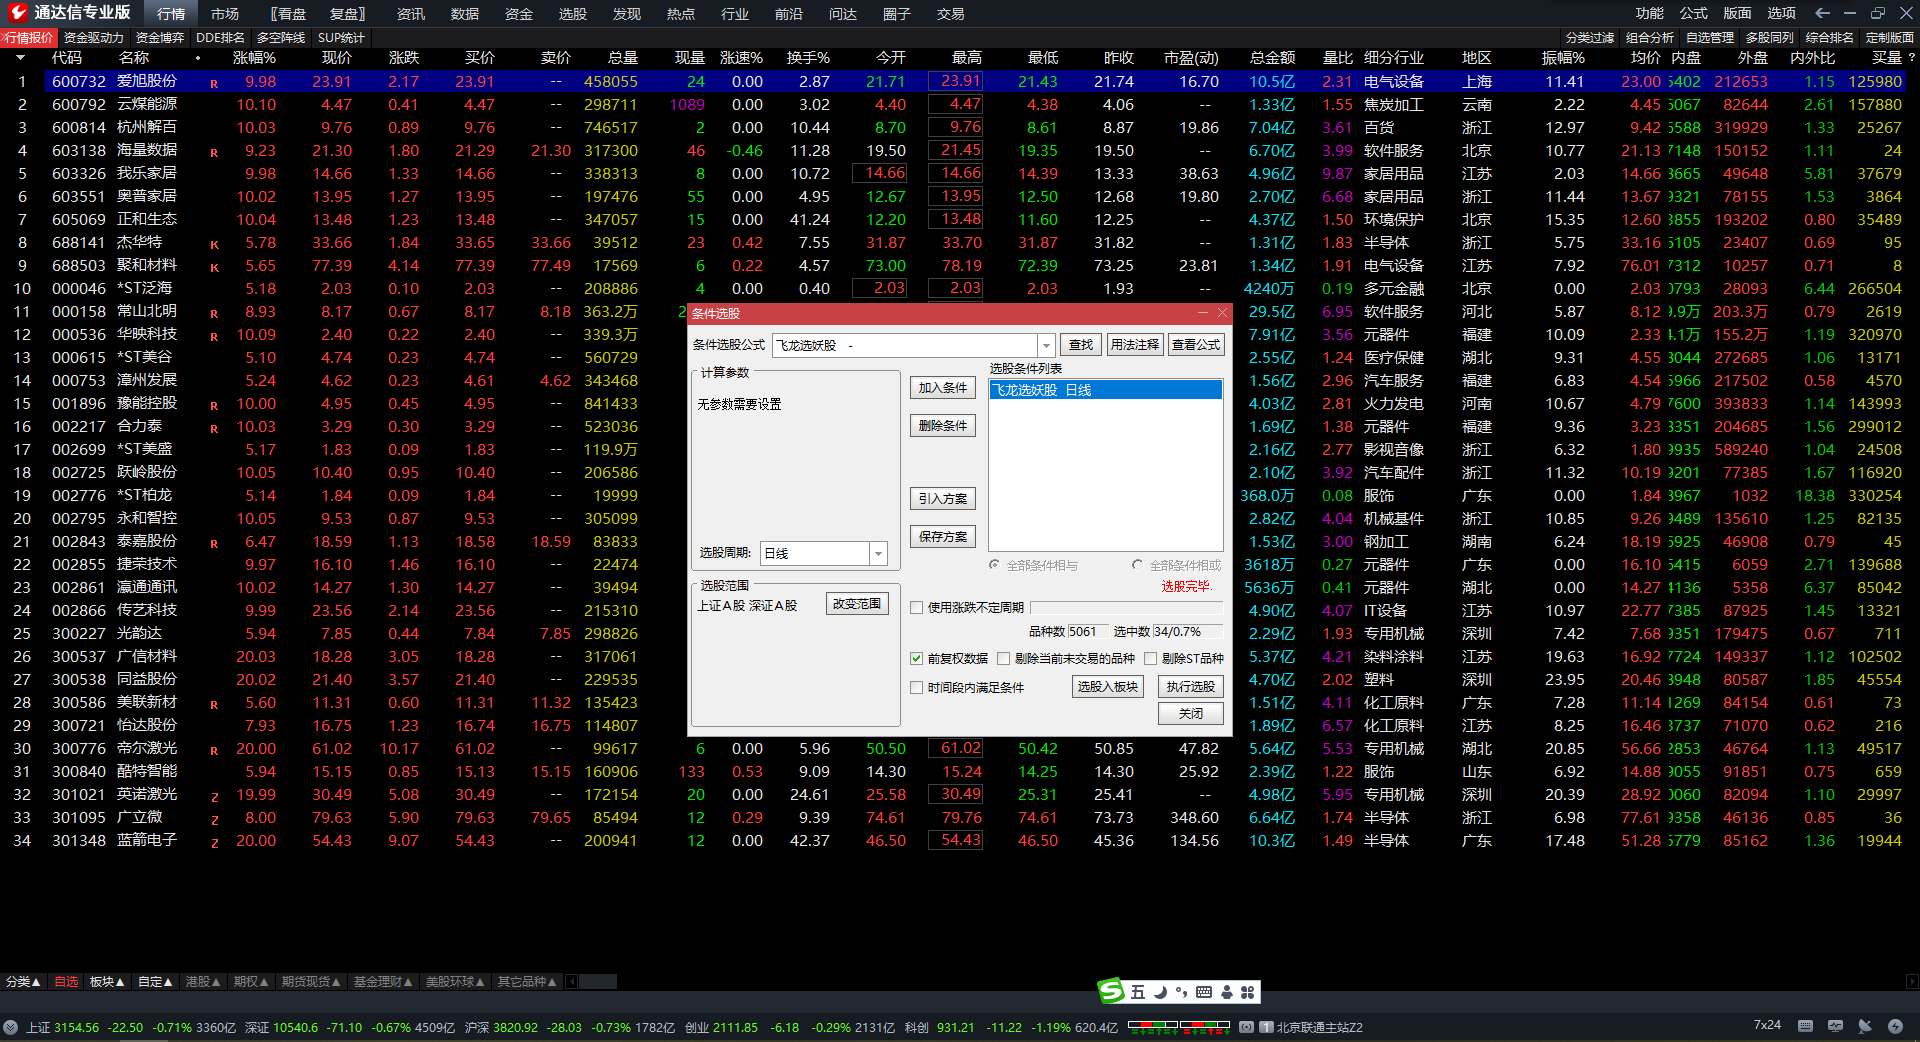The height and width of the screenshot is (1042, 1920).
Task: Uncheck the 前复权数据 checkbox
Action: pyautogui.click(x=916, y=658)
